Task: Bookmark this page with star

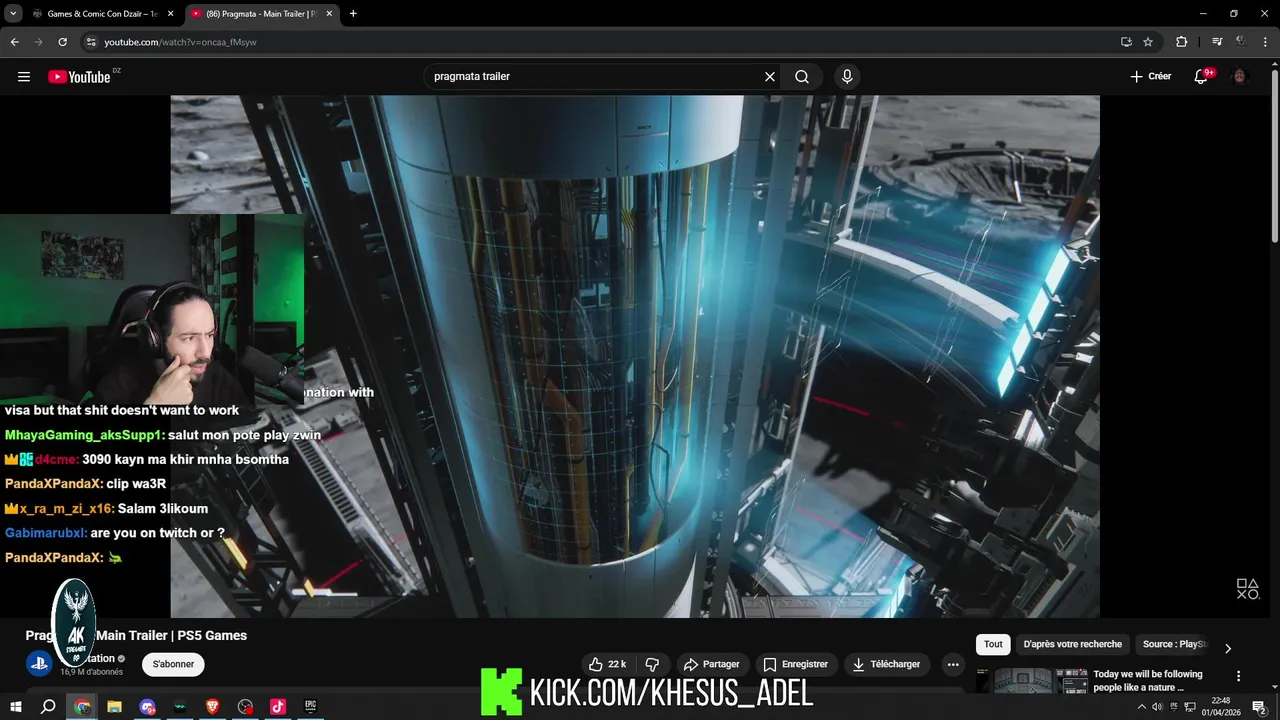Action: click(x=1148, y=42)
